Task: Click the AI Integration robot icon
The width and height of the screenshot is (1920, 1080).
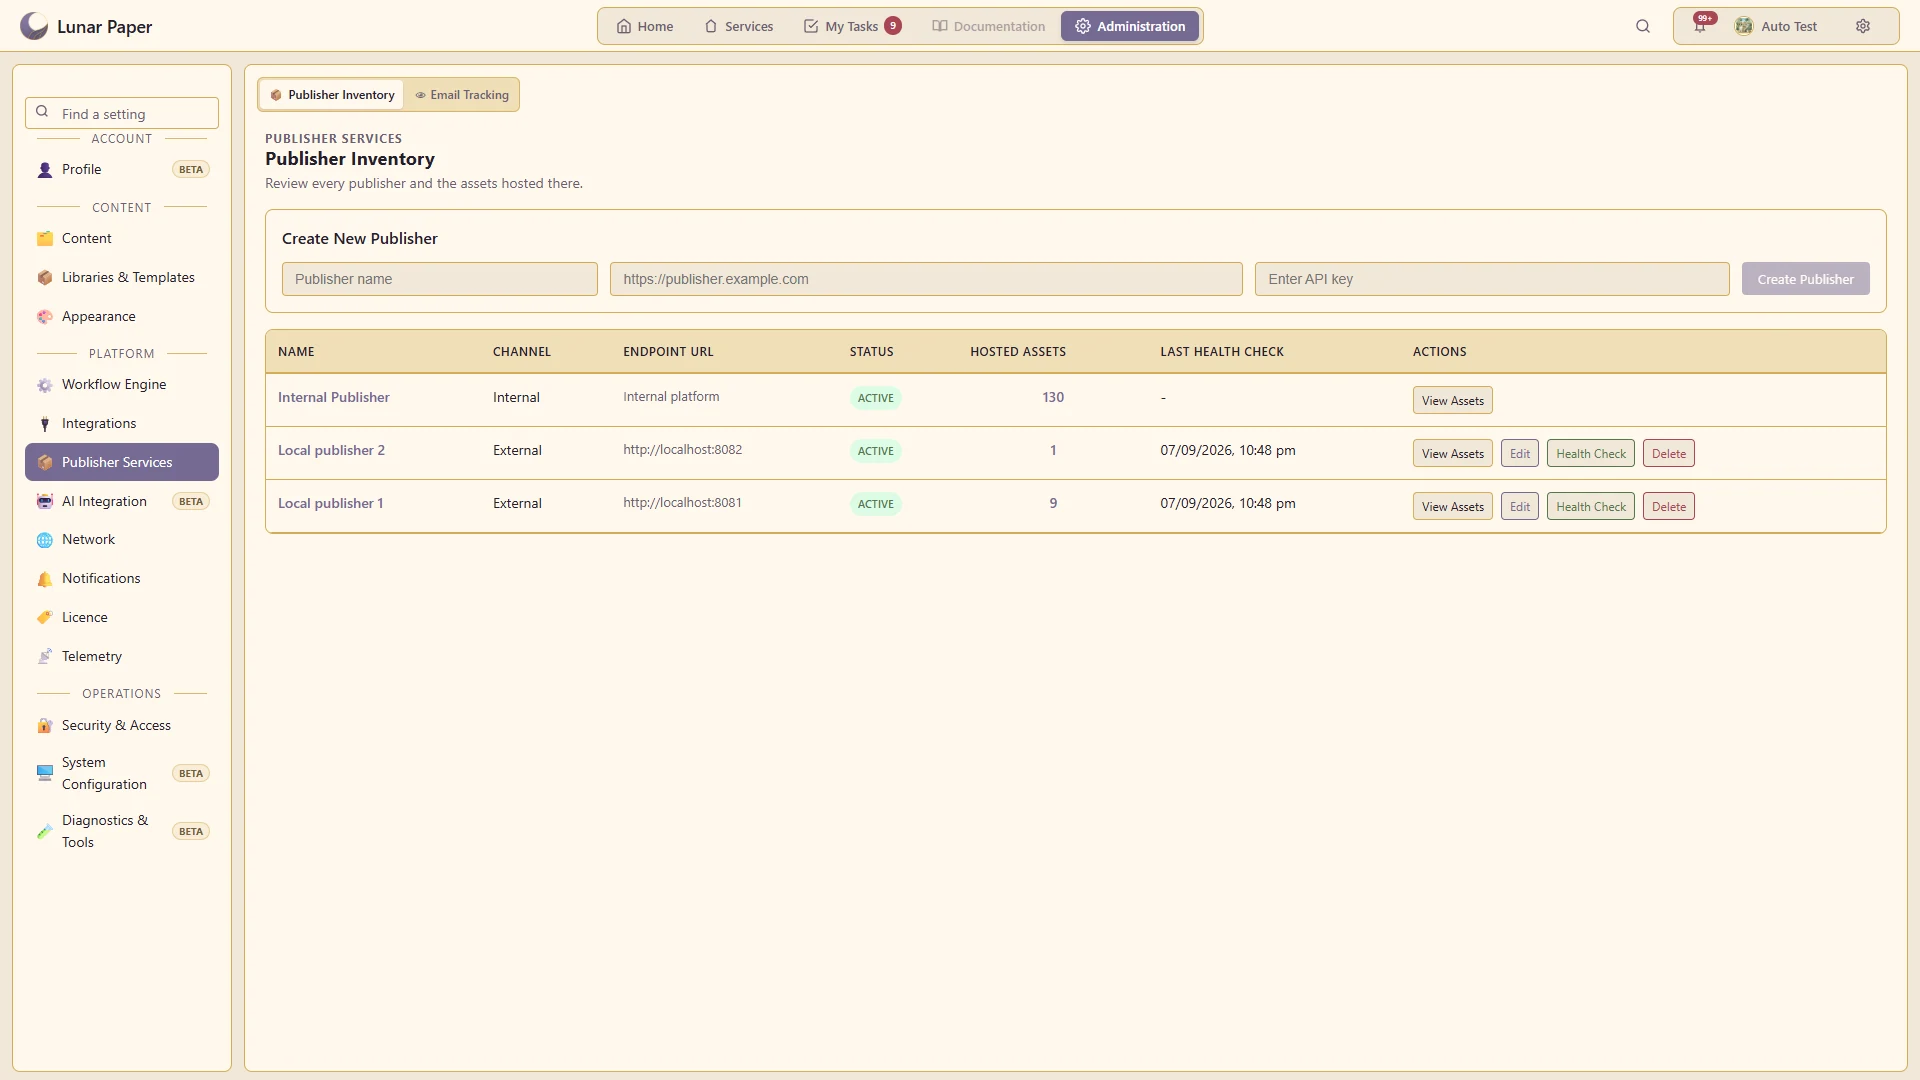Action: click(45, 502)
